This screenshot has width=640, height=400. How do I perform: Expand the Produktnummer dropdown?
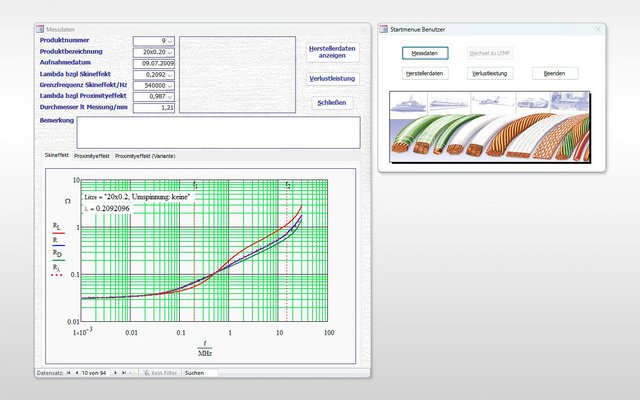171,41
